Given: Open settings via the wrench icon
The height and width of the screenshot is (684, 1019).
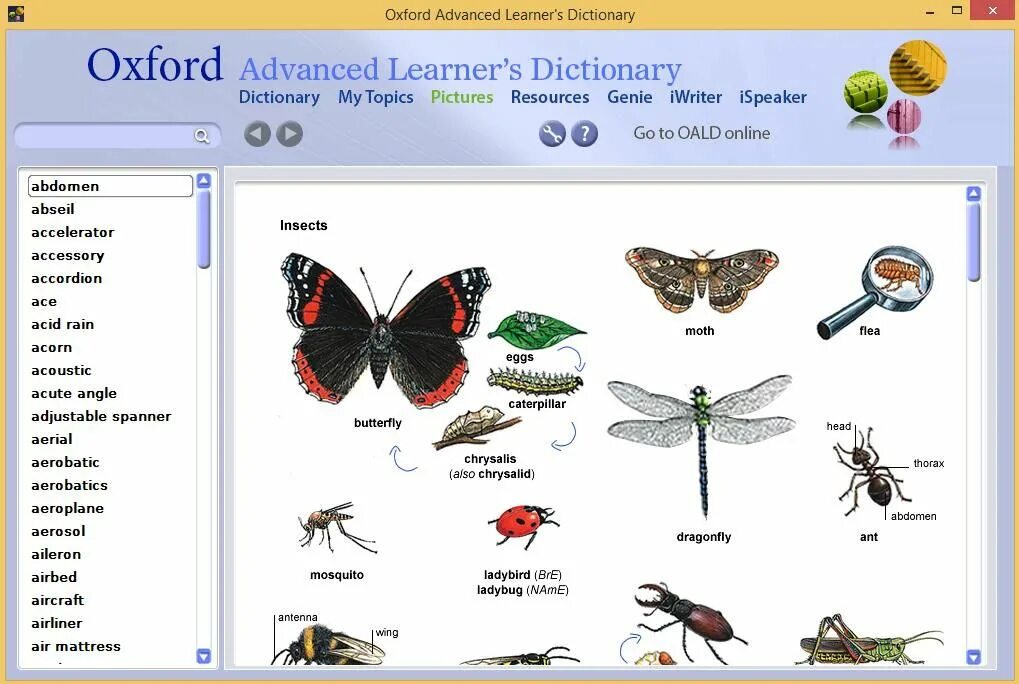Looking at the screenshot, I should 552,134.
